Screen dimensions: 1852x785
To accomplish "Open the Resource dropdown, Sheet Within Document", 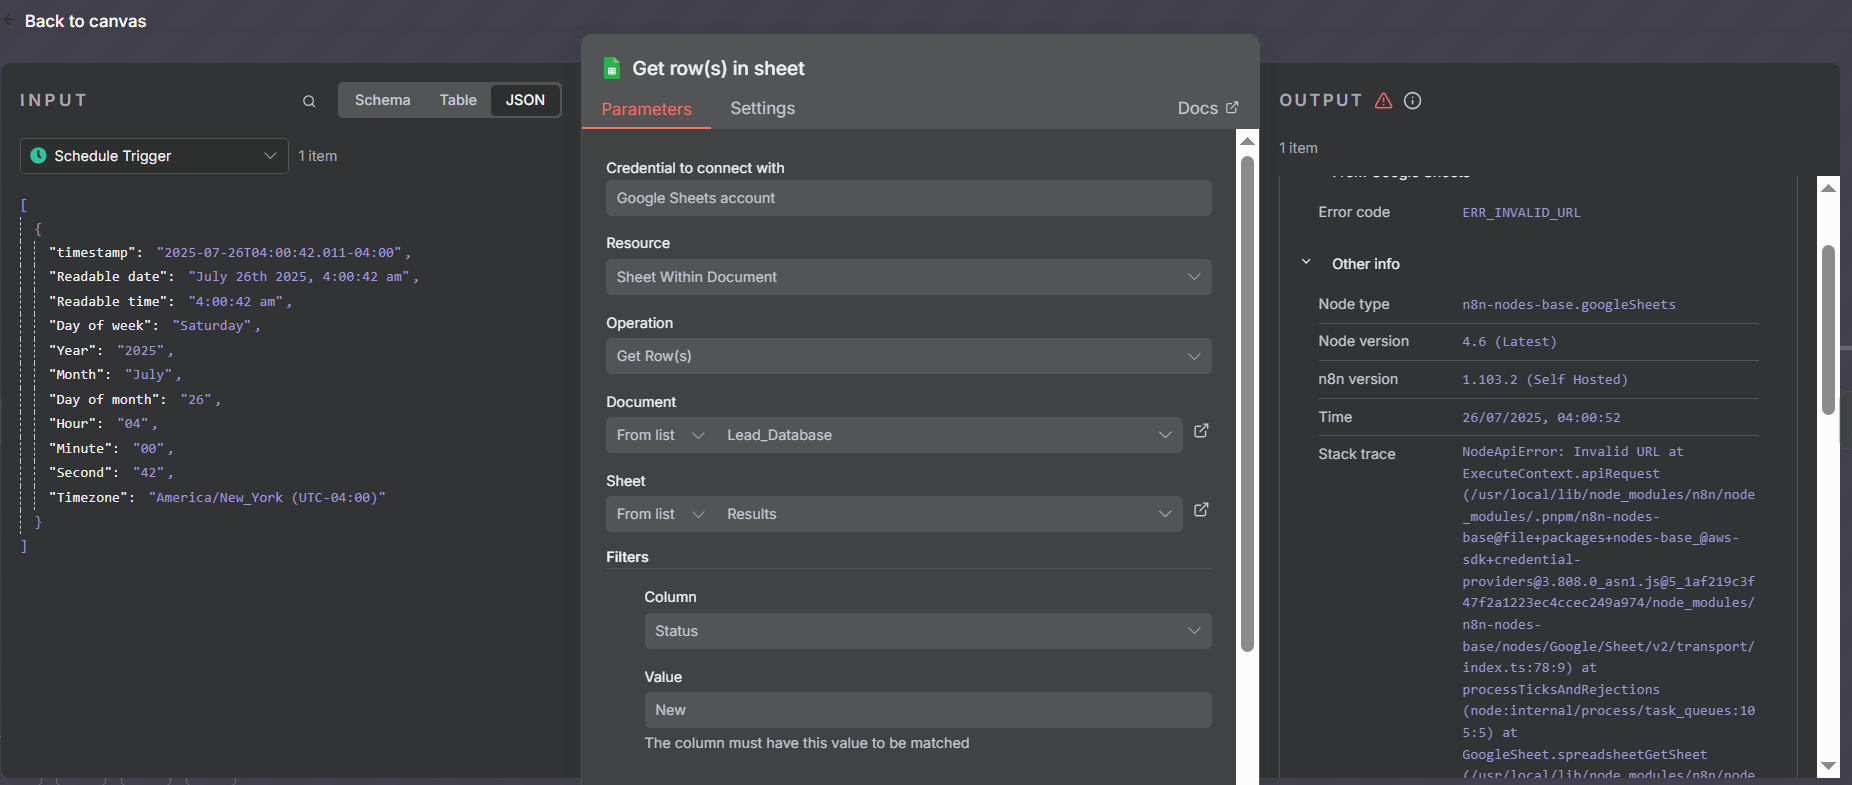I will tap(909, 277).
